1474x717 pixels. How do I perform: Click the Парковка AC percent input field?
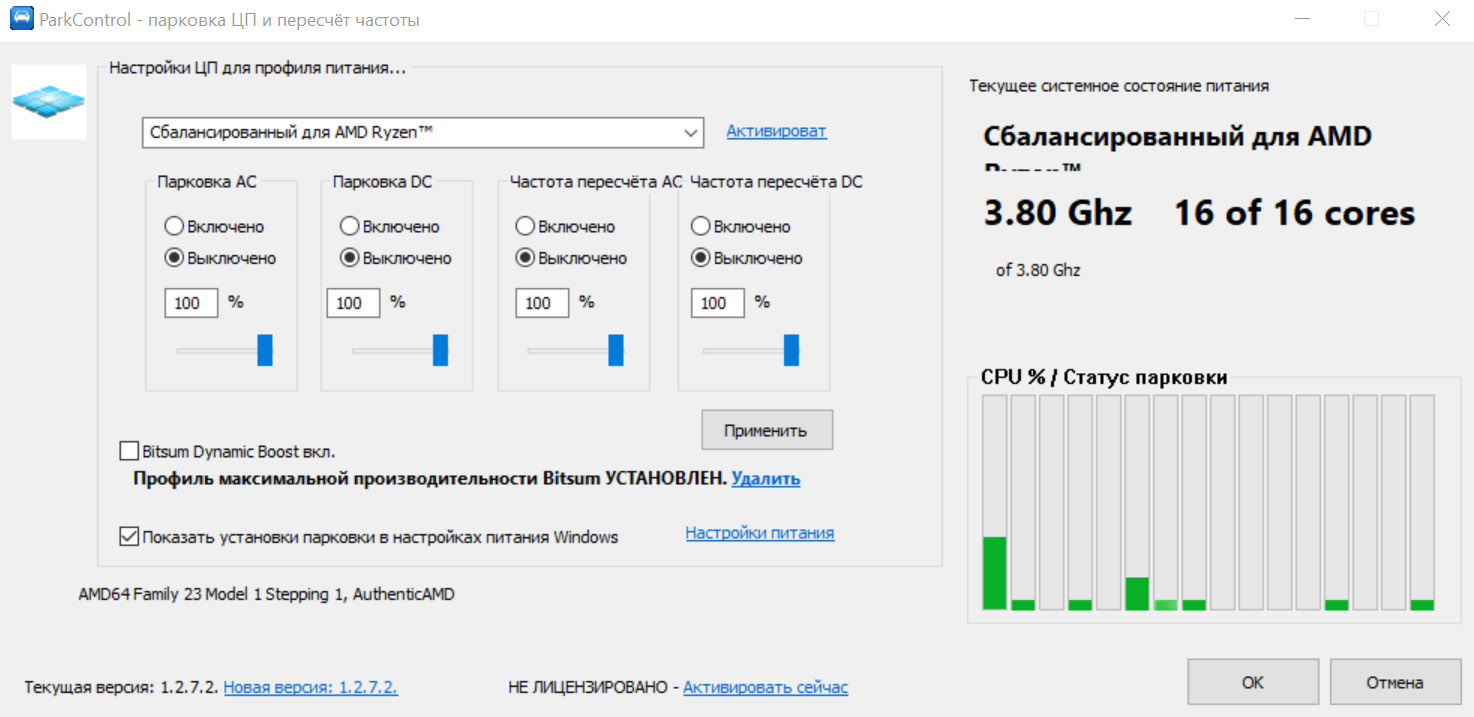click(x=191, y=303)
